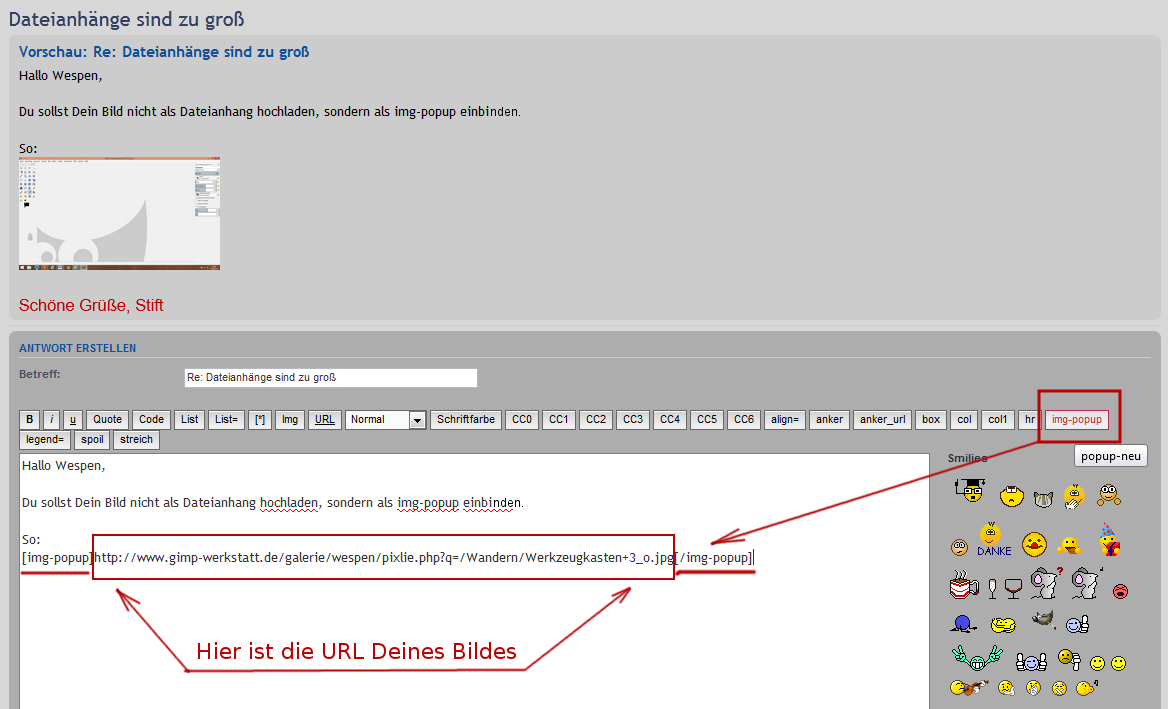Click the CC5 button
The width and height of the screenshot is (1168, 709).
click(707, 419)
